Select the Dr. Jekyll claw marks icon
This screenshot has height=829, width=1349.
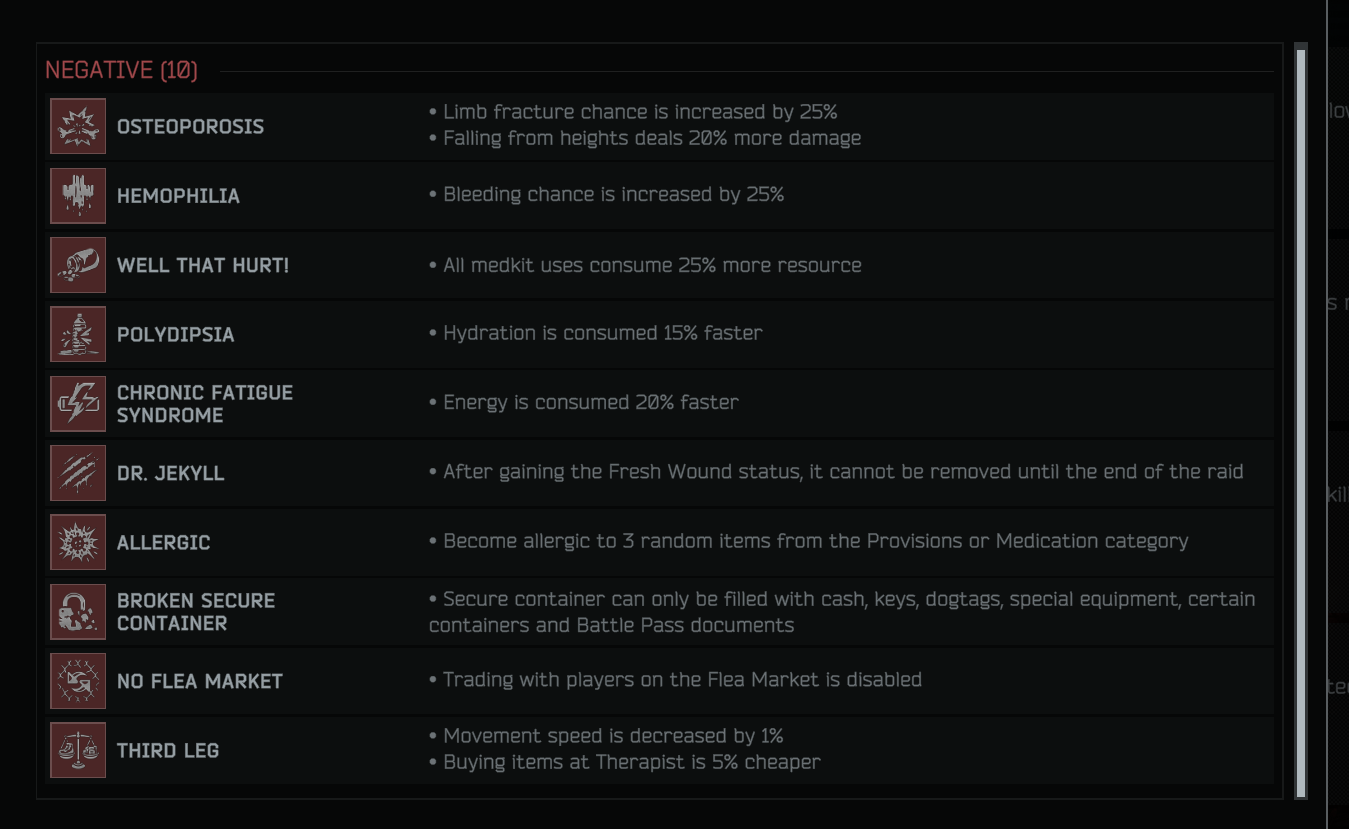pyautogui.click(x=78, y=473)
